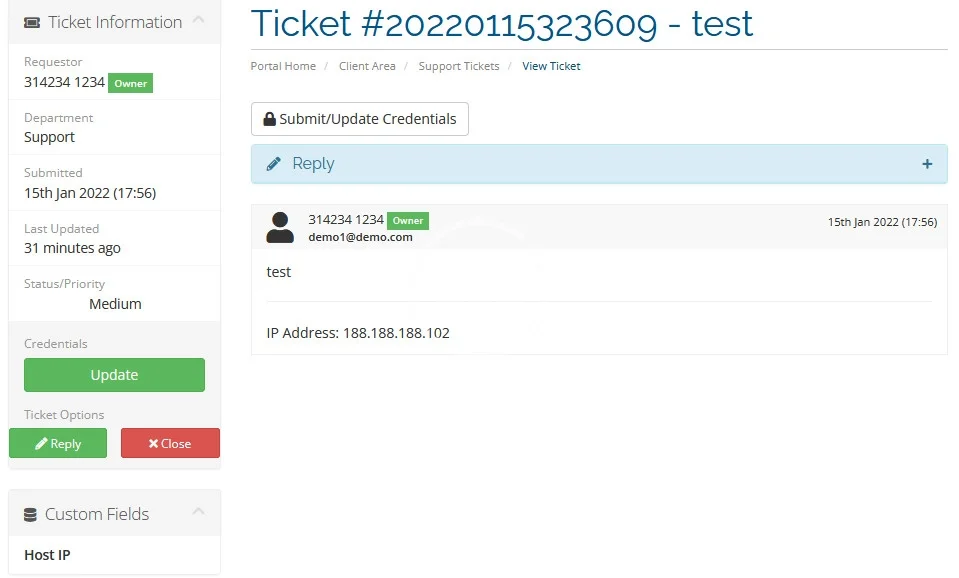The width and height of the screenshot is (959, 578).
Task: Click the lock icon on Submit/Update Credentials
Action: click(269, 119)
